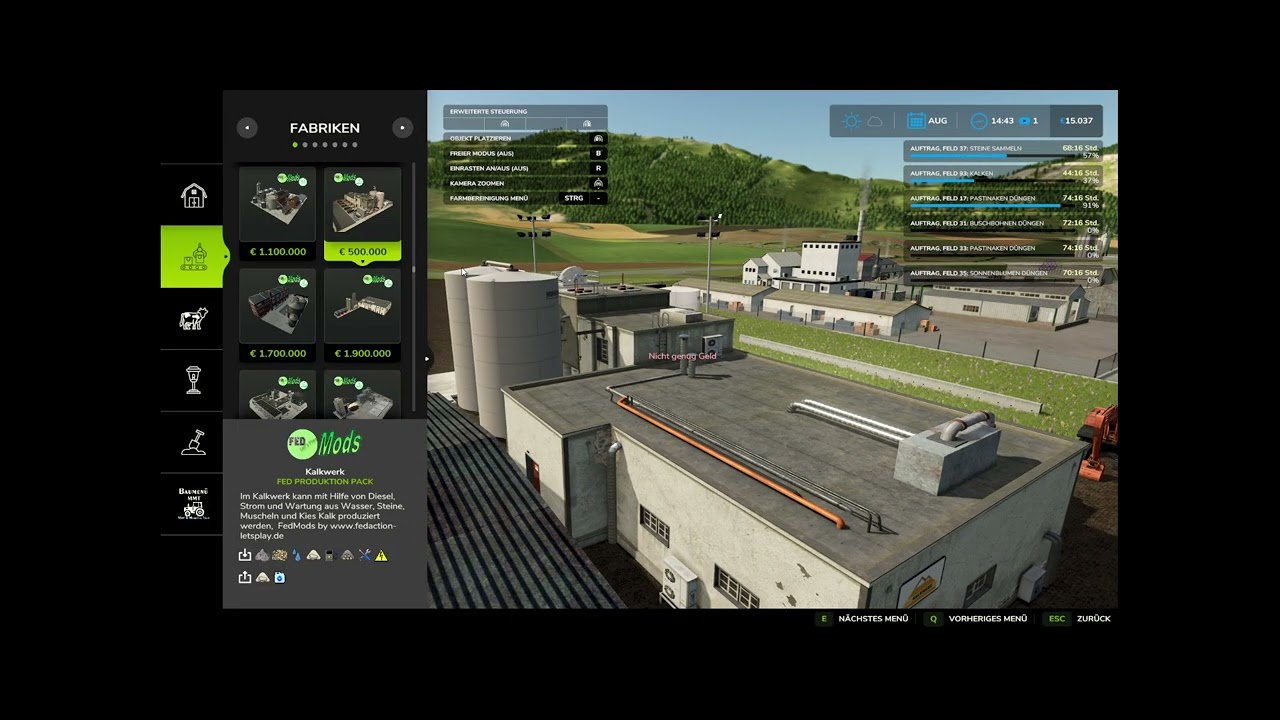The width and height of the screenshot is (1280, 720).
Task: Click the blue canister output icon
Action: point(279,577)
